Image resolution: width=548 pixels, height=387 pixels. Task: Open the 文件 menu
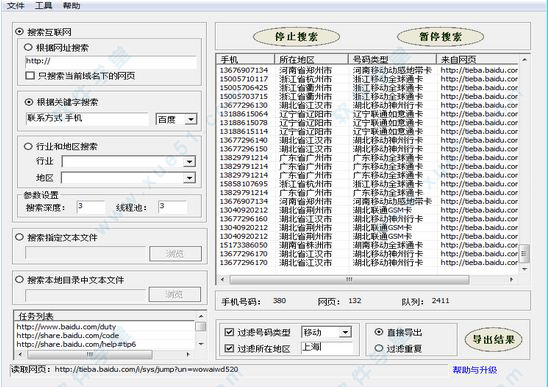(16, 6)
